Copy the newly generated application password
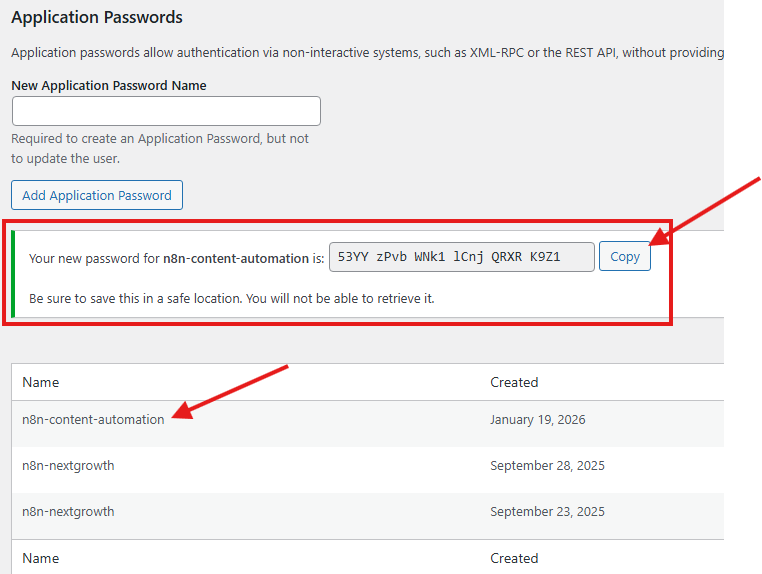 pos(625,257)
